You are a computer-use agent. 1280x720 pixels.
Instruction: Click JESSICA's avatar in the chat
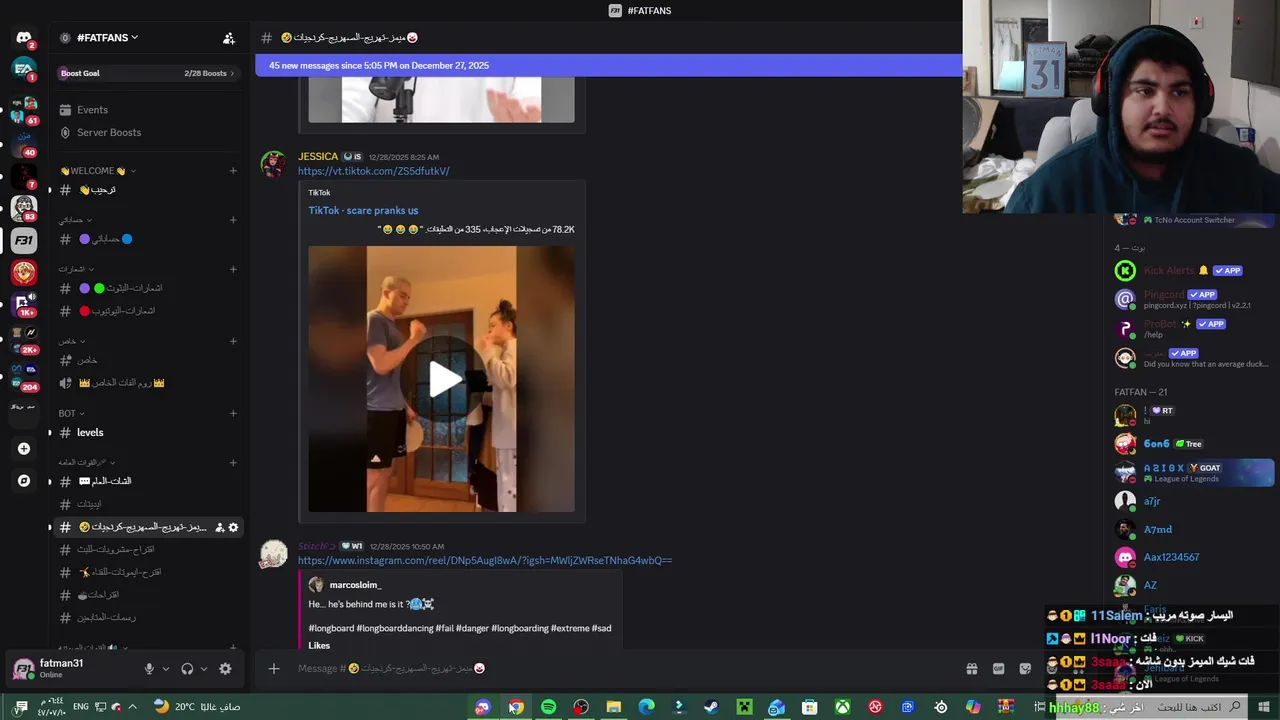273,164
